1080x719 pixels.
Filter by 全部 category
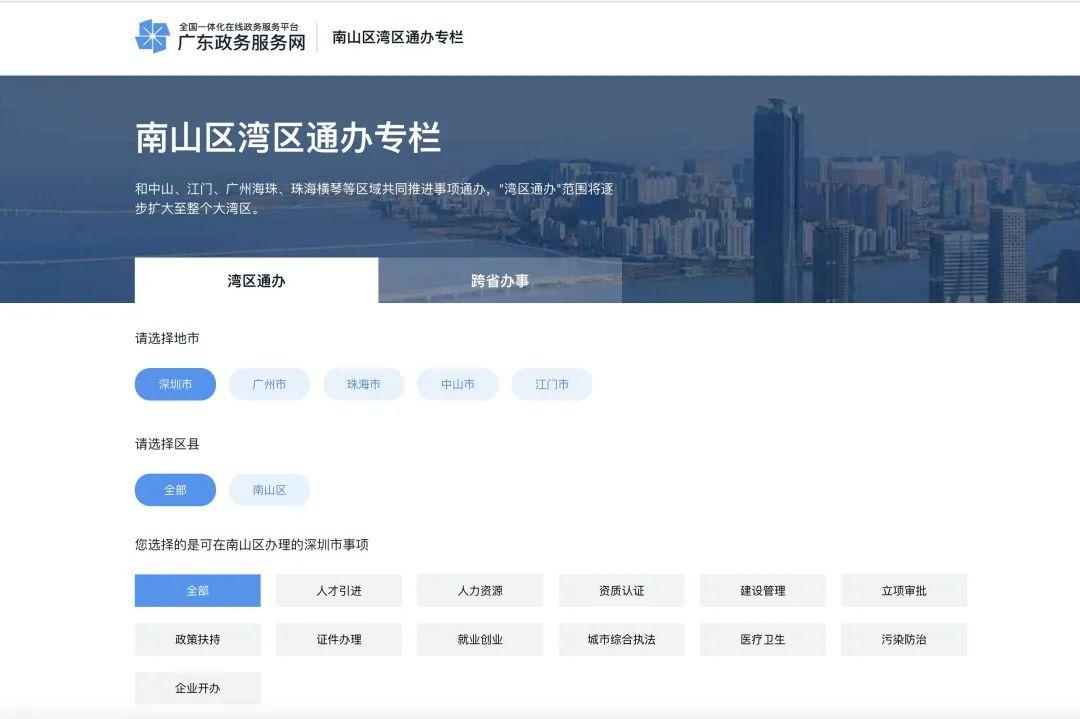[x=197, y=591]
